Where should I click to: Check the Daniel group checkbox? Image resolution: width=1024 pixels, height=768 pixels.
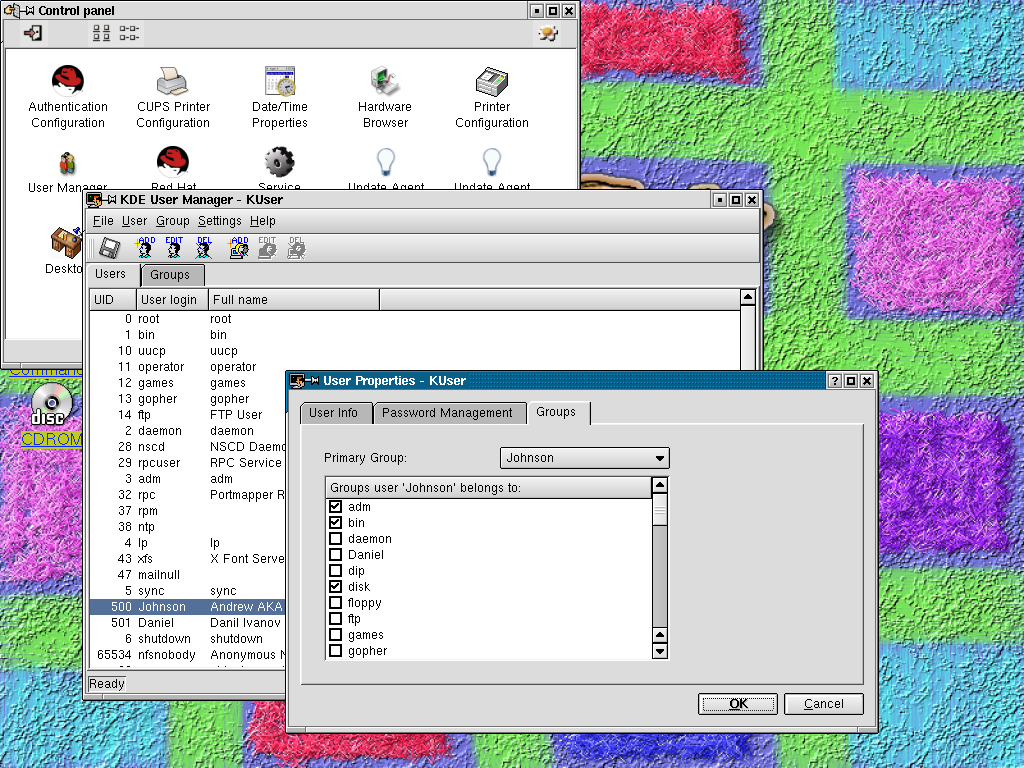click(x=336, y=554)
